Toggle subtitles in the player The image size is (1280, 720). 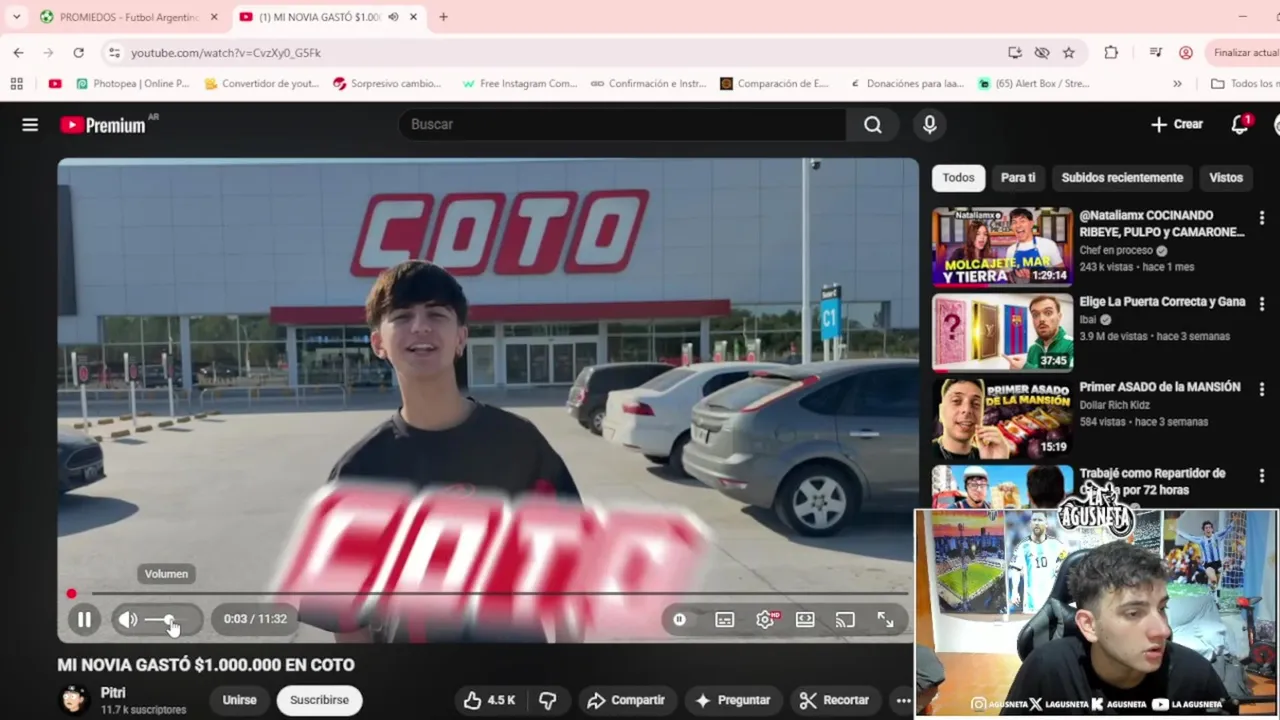(725, 620)
